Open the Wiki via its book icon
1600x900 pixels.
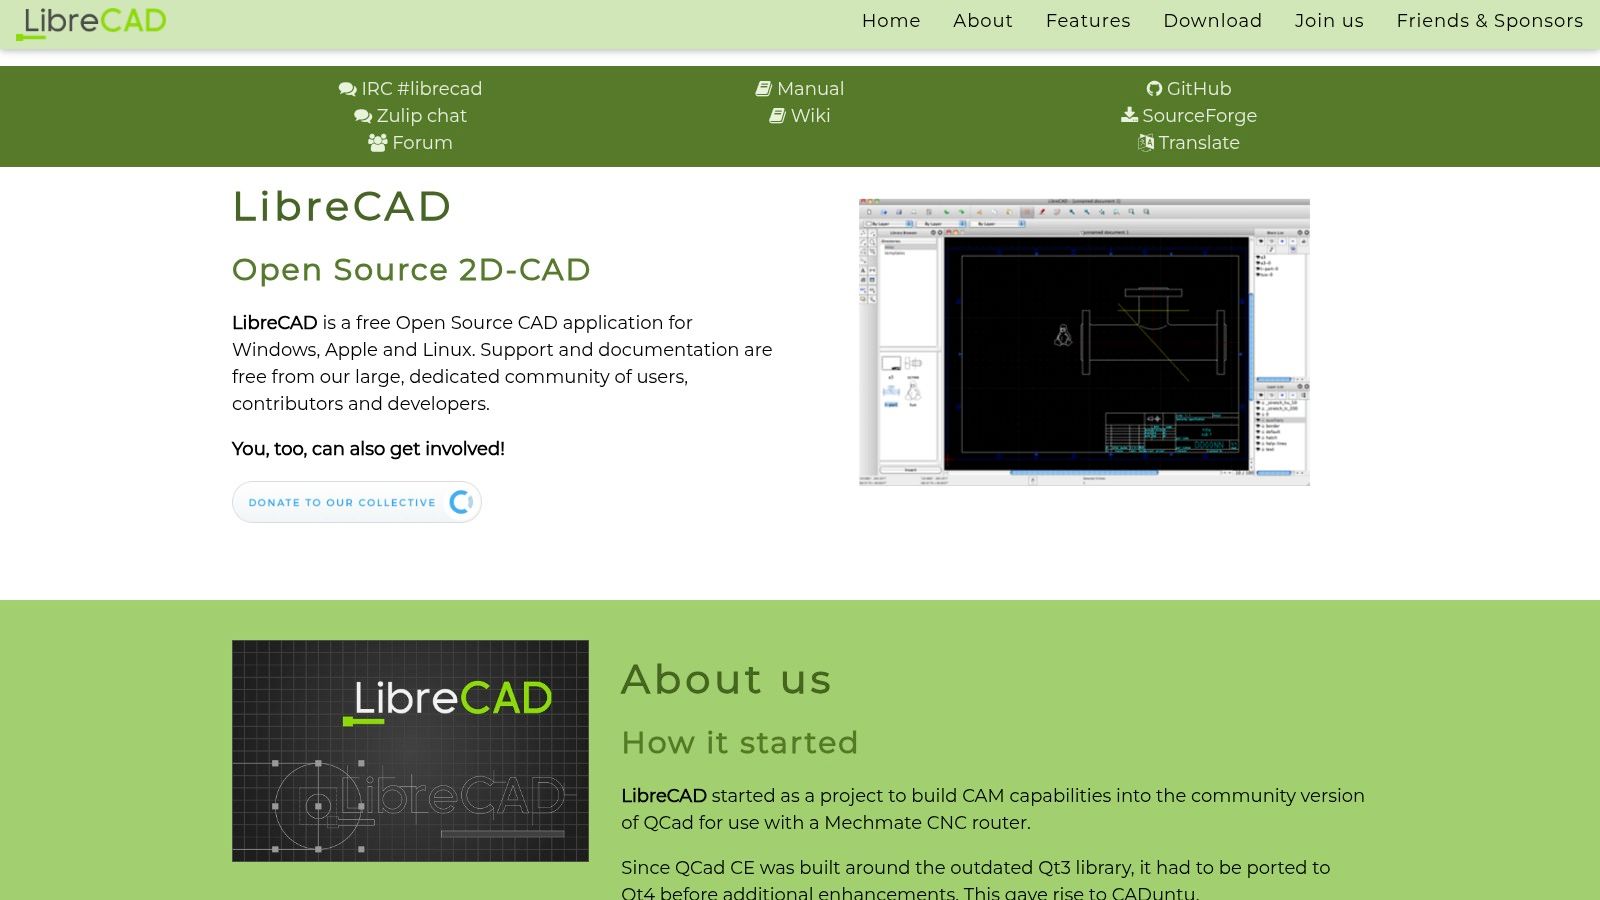tap(777, 116)
